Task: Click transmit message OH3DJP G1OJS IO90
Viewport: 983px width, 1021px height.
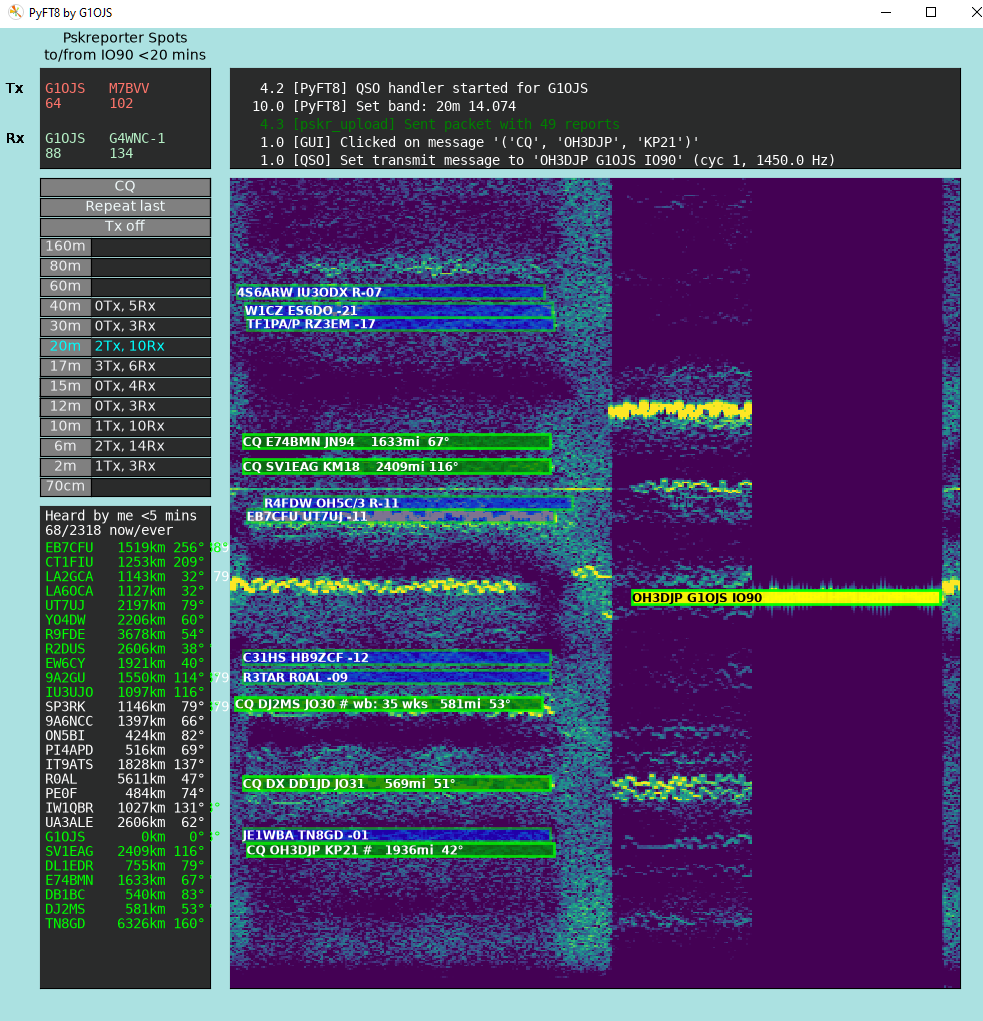Action: [786, 598]
